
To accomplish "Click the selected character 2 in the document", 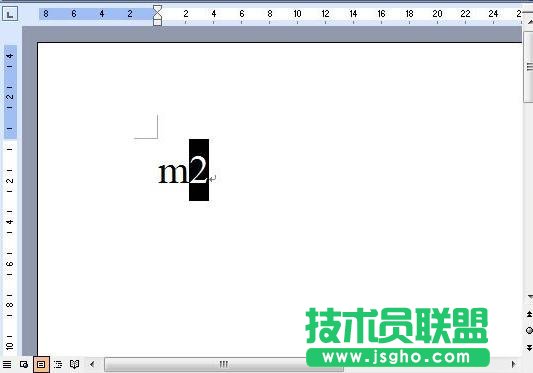I will 199,170.
